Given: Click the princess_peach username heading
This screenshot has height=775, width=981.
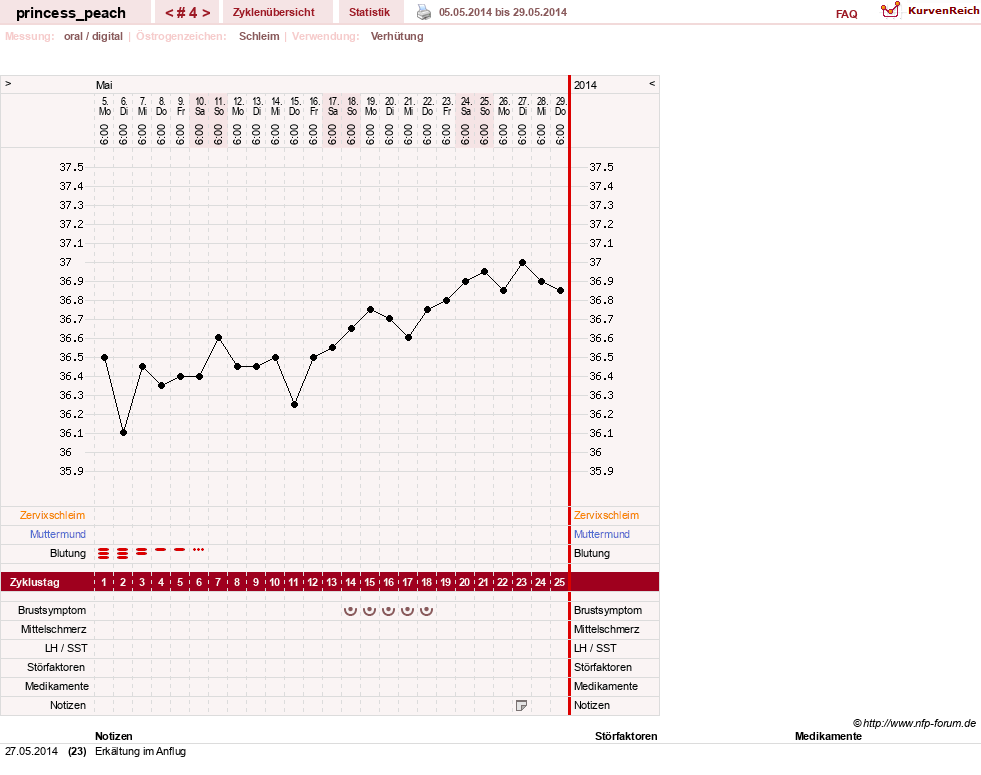Looking at the screenshot, I should coord(71,13).
